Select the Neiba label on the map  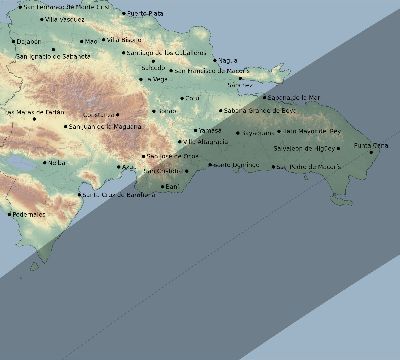coord(57,163)
